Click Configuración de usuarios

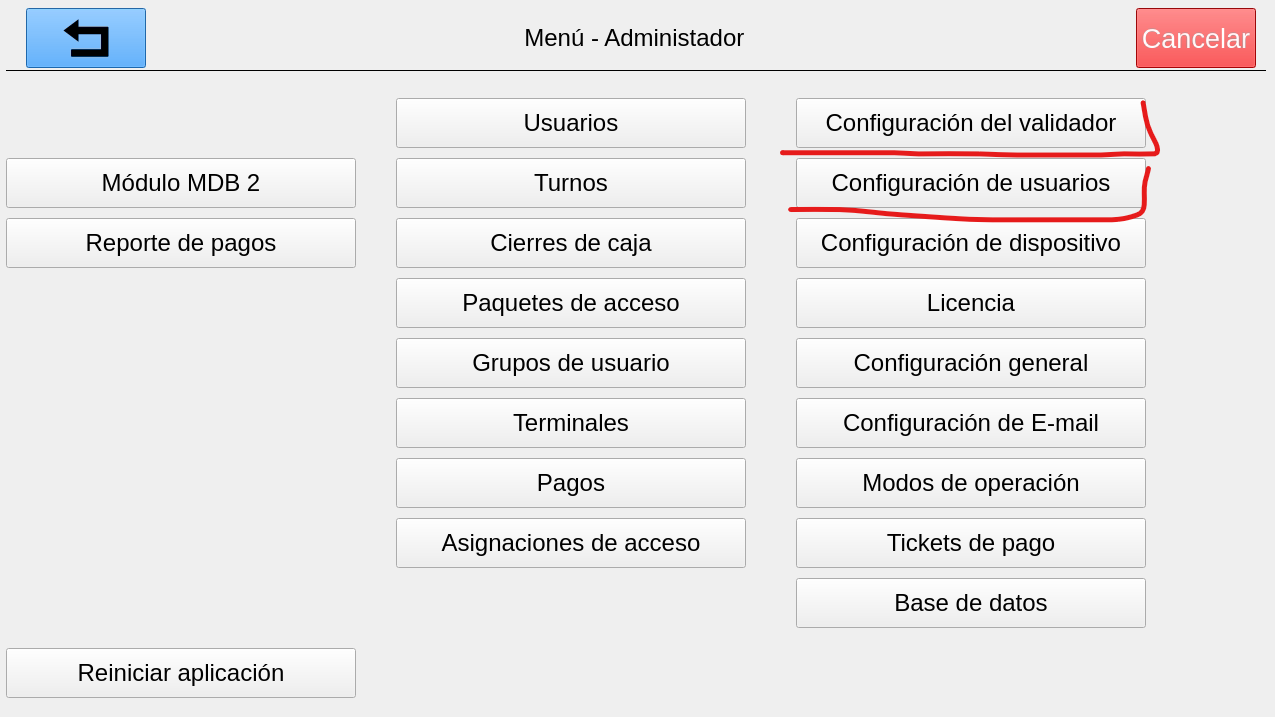point(970,183)
